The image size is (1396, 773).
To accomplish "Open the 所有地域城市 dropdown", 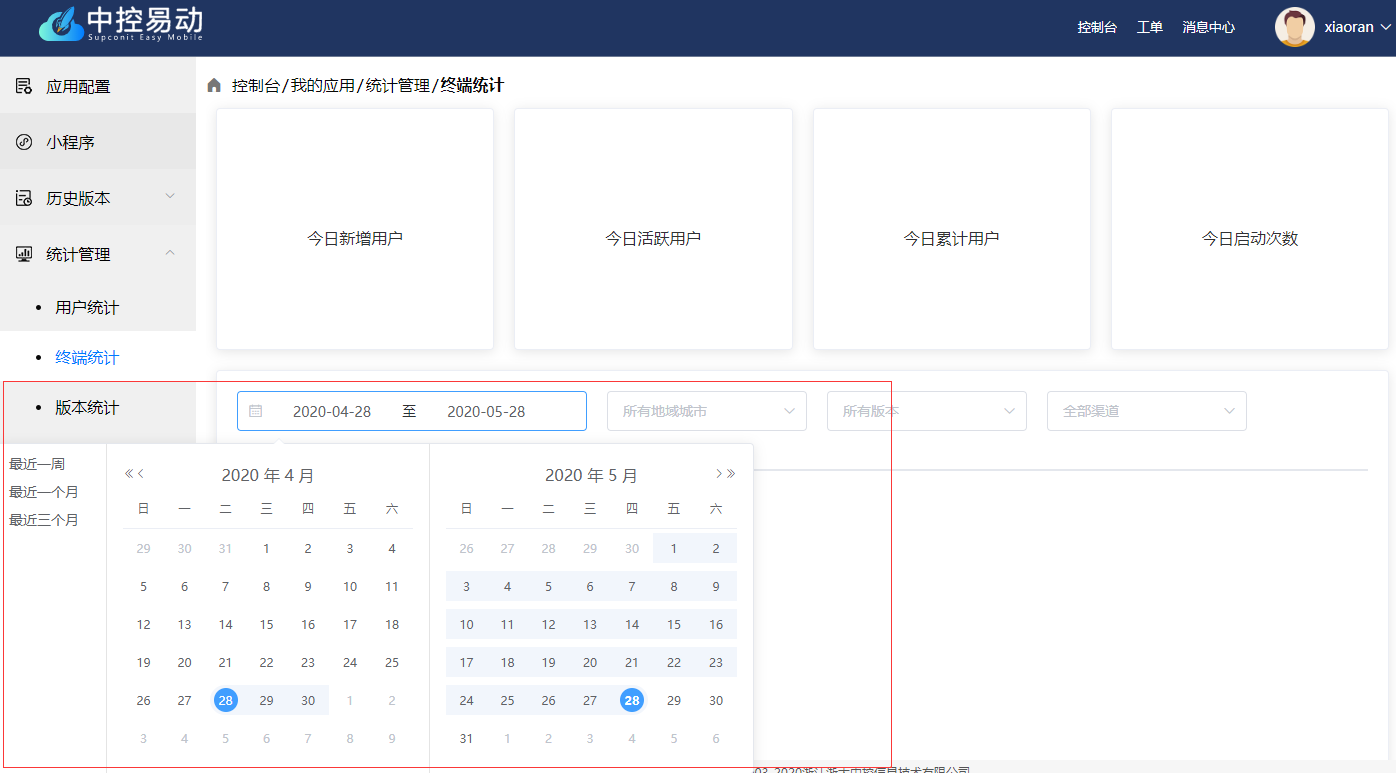I will point(707,411).
